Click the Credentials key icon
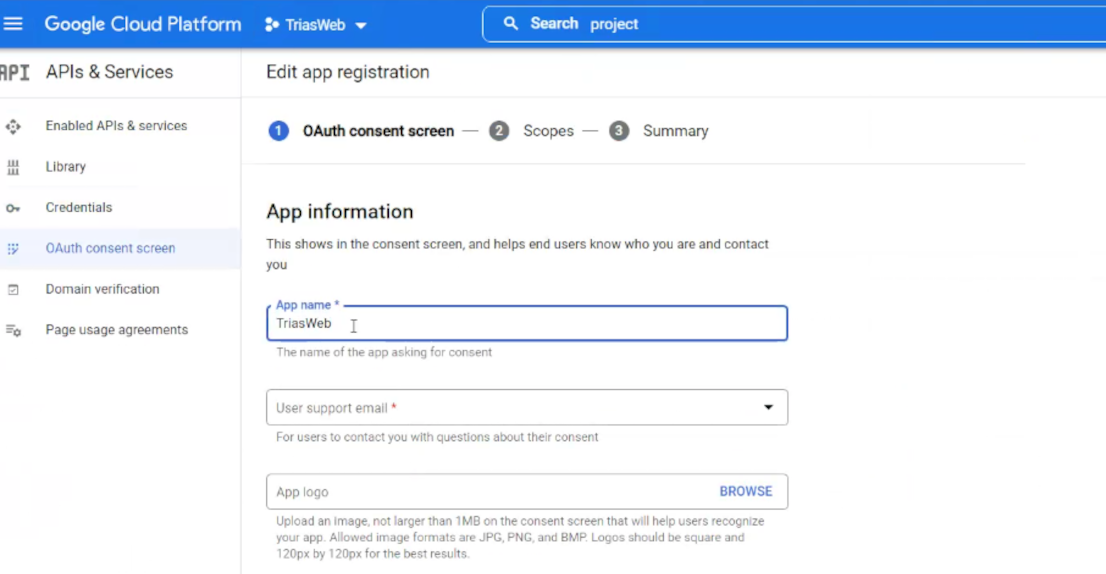Viewport: 1106px width, 574px height. 13,208
